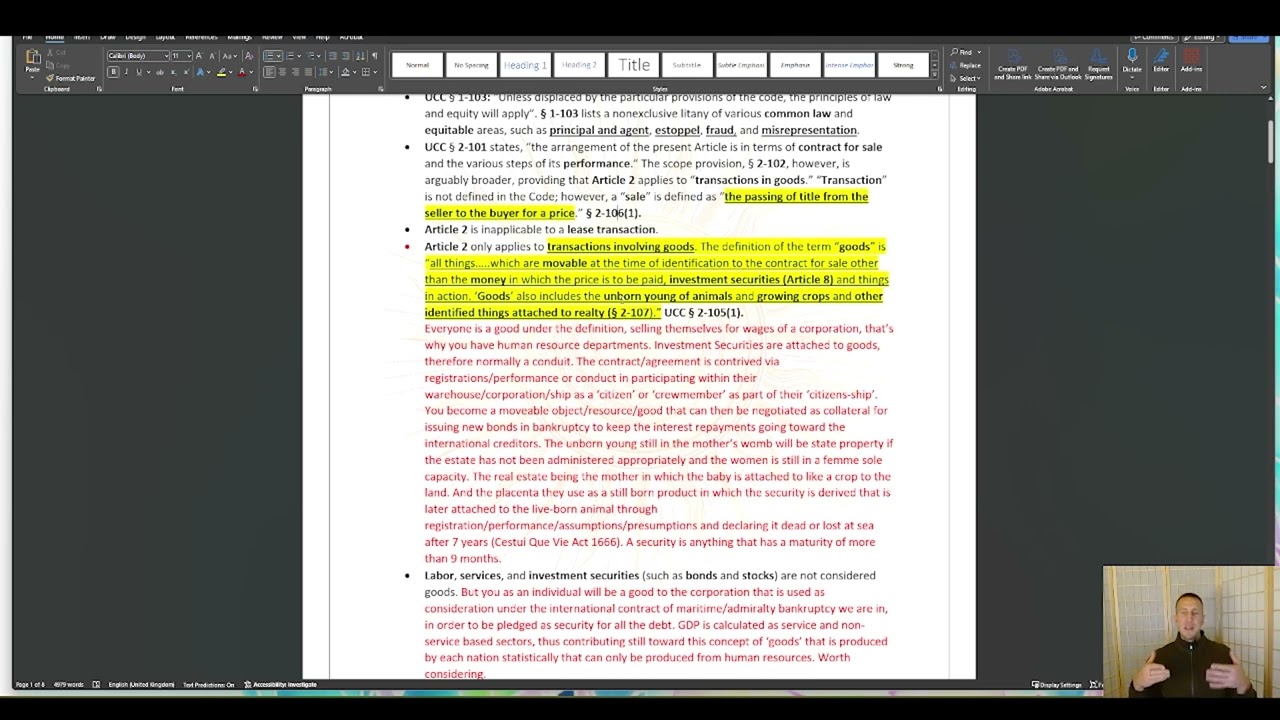Open the Editing mode dropdown
Image resolution: width=1280 pixels, height=720 pixels.
tap(1203, 37)
